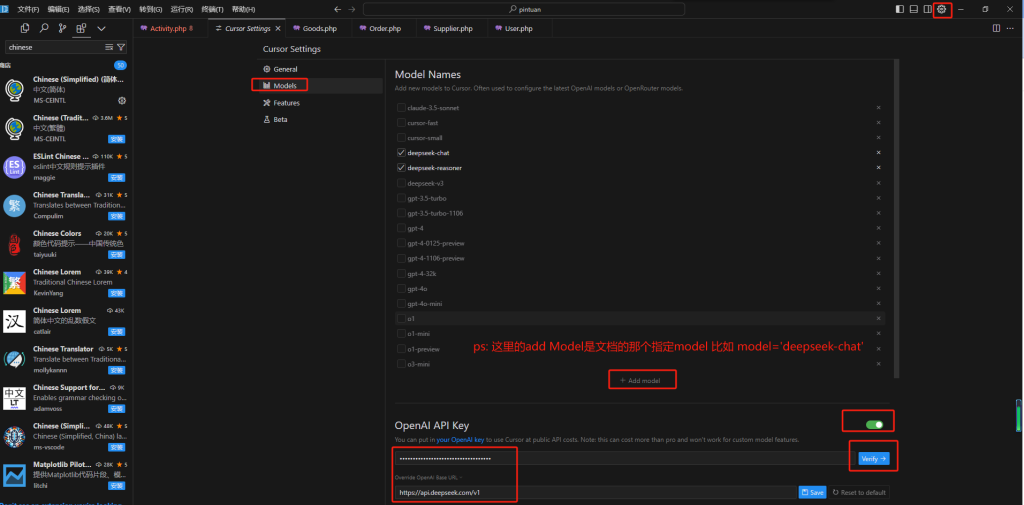Expand additional views chevron in sidebar

point(101,28)
